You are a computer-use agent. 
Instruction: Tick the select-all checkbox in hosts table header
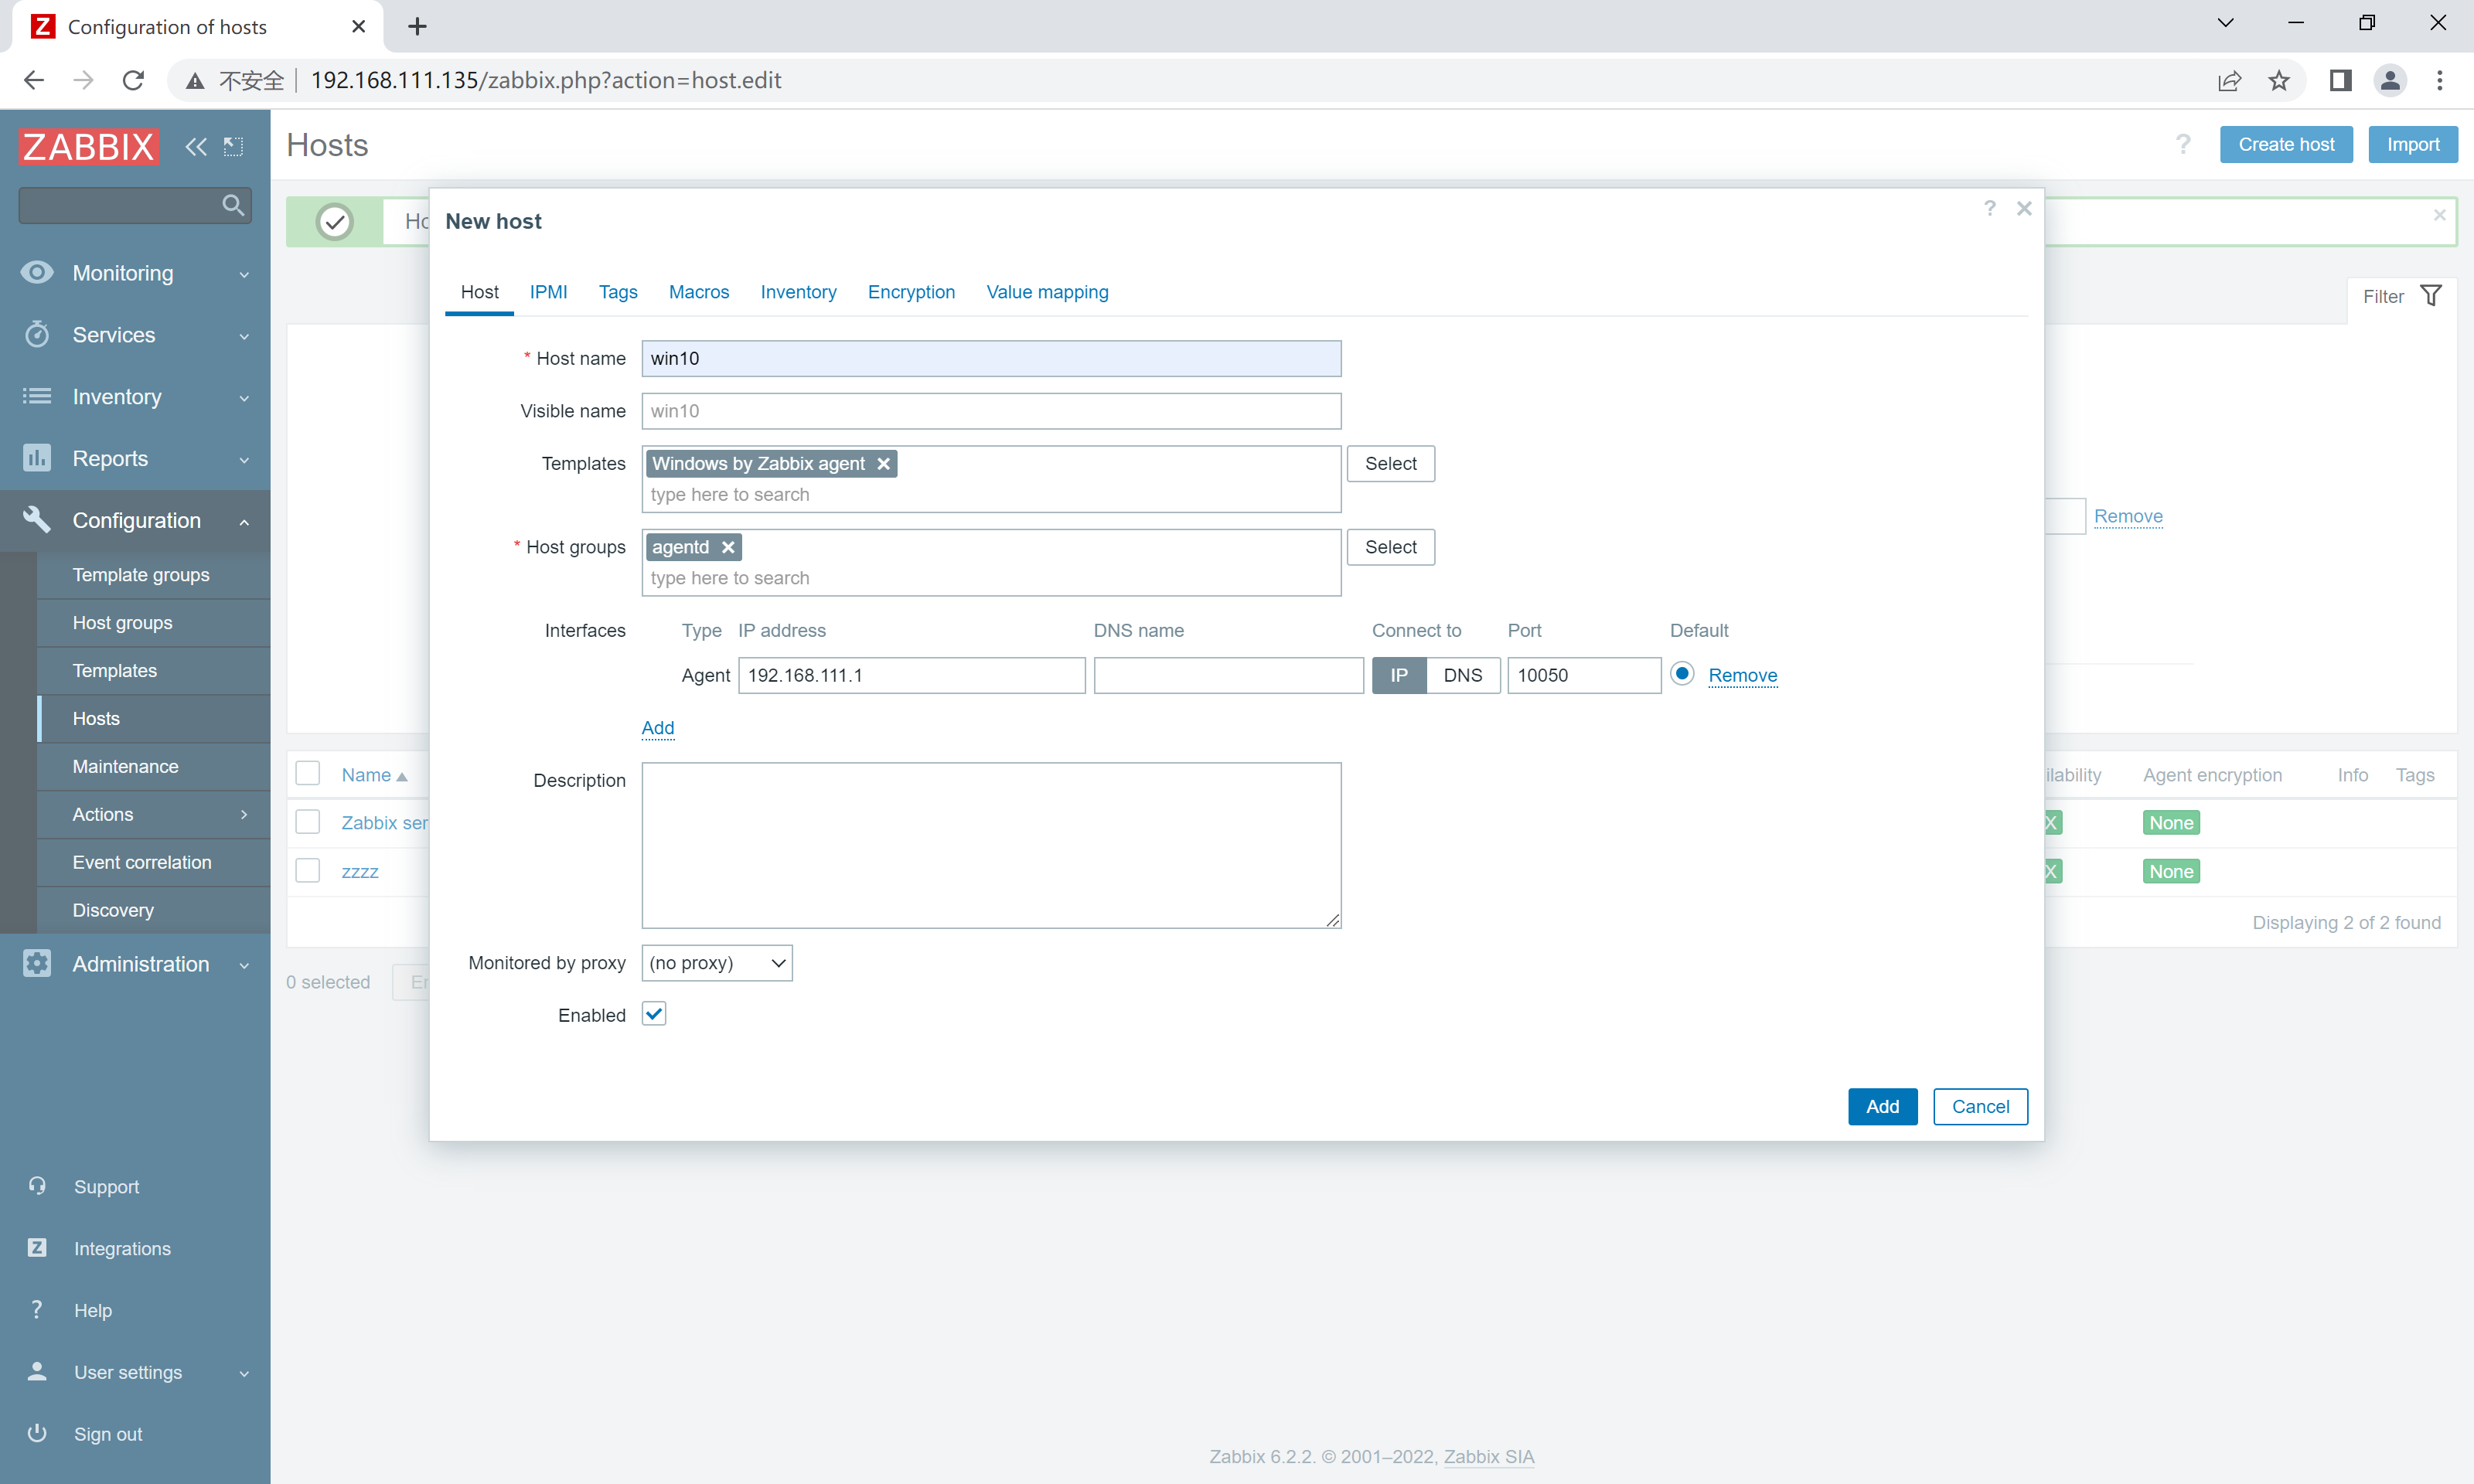(308, 773)
